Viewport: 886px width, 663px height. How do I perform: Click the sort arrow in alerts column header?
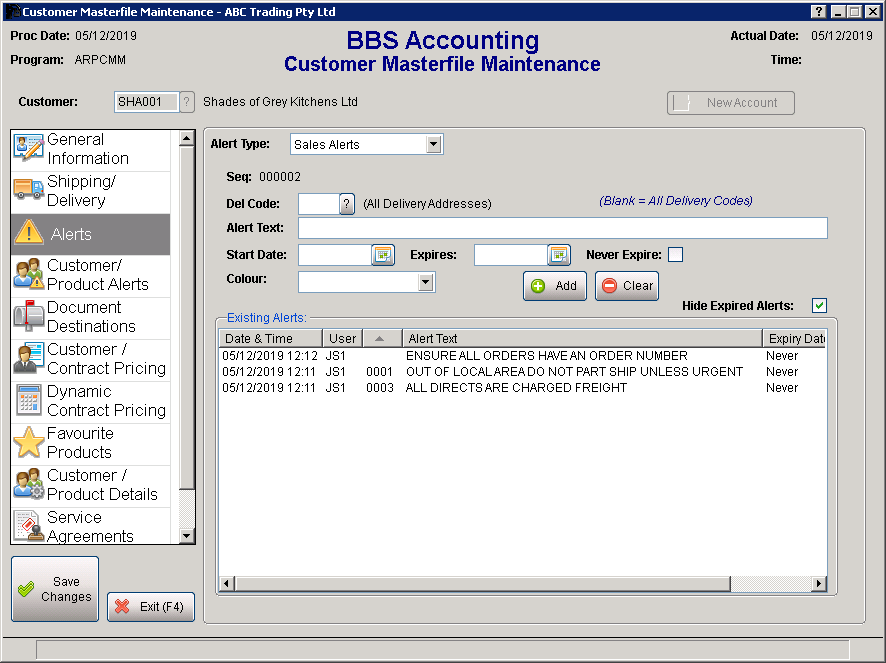[x=381, y=338]
